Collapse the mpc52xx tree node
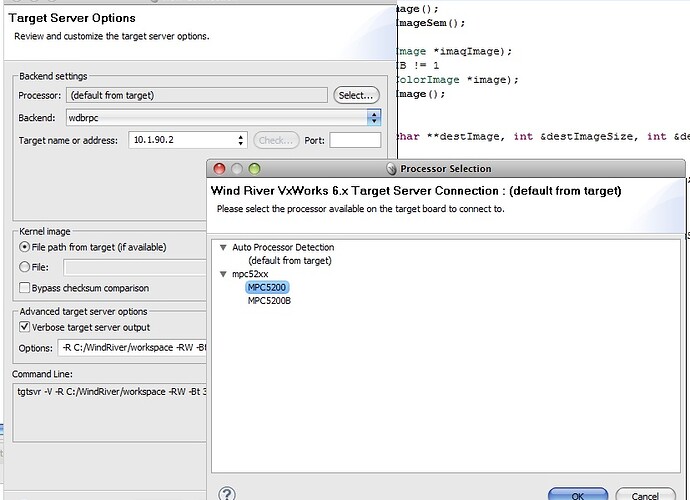 (223, 274)
